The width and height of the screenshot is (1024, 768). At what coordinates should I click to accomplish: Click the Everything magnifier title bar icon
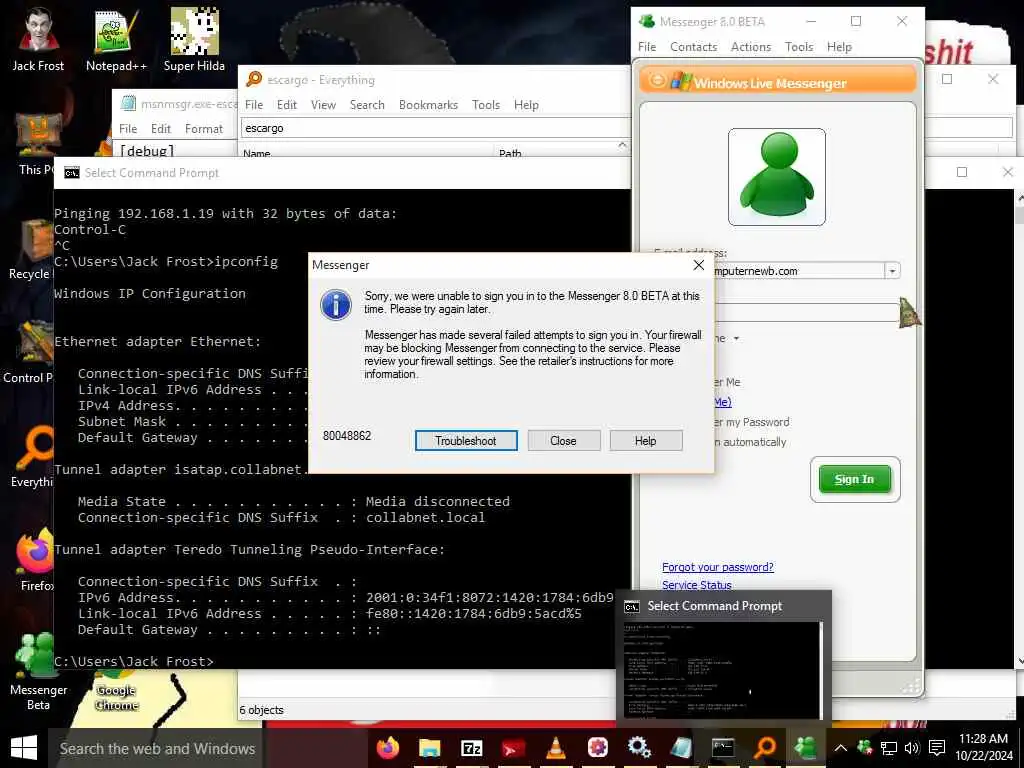tap(254, 79)
